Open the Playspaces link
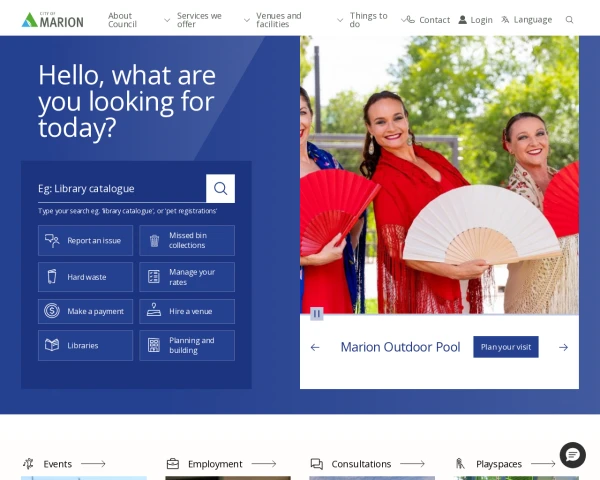600x480 pixels. tap(499, 464)
